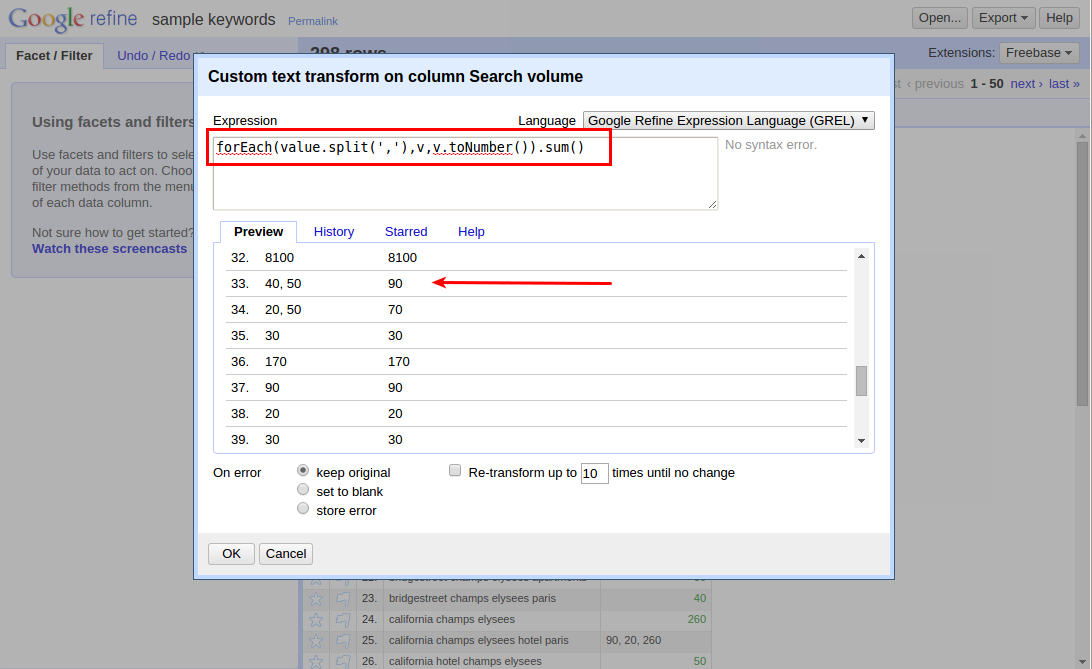Image resolution: width=1092 pixels, height=669 pixels.
Task: Click OK to apply transform
Action: coord(231,553)
